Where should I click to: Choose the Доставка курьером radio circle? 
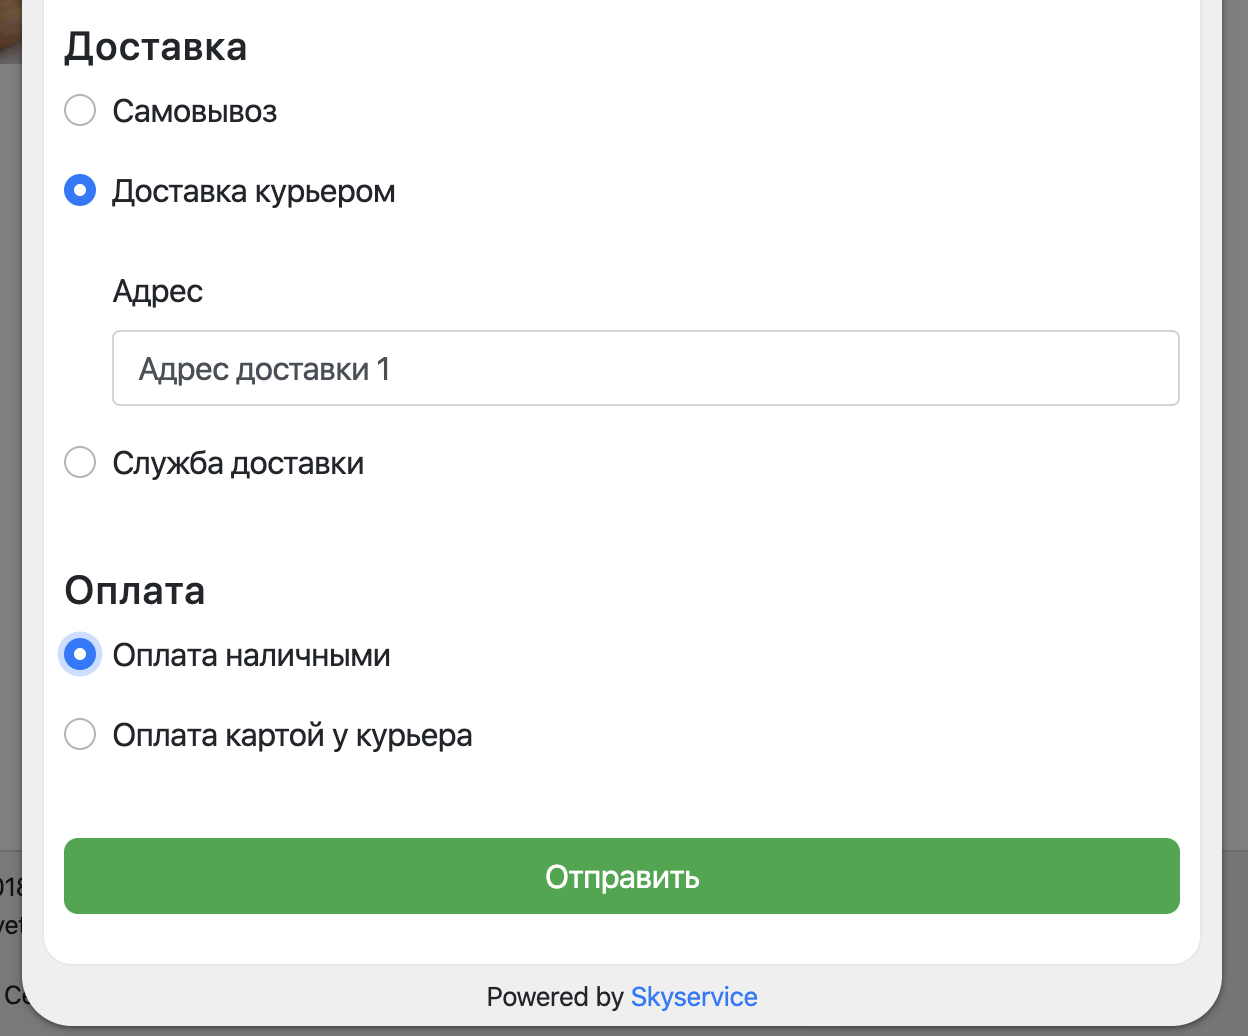80,190
